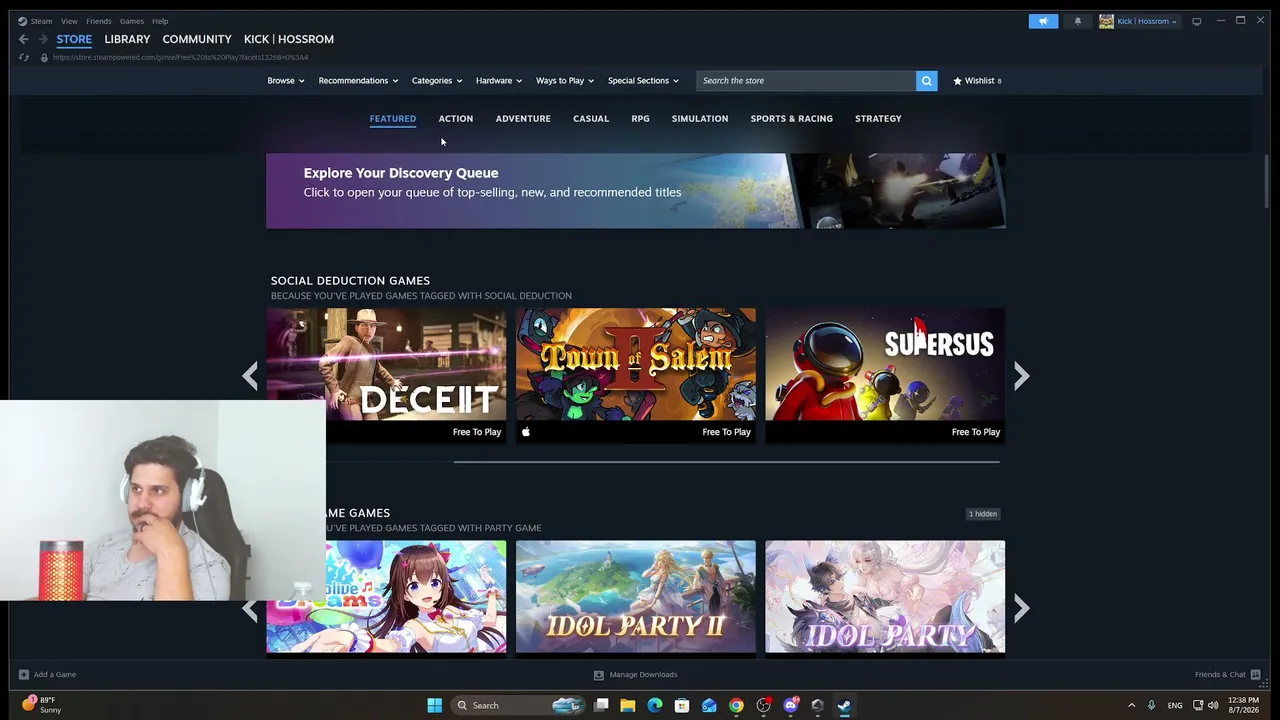Open the Games menu
This screenshot has width=1280, height=720.
(132, 21)
